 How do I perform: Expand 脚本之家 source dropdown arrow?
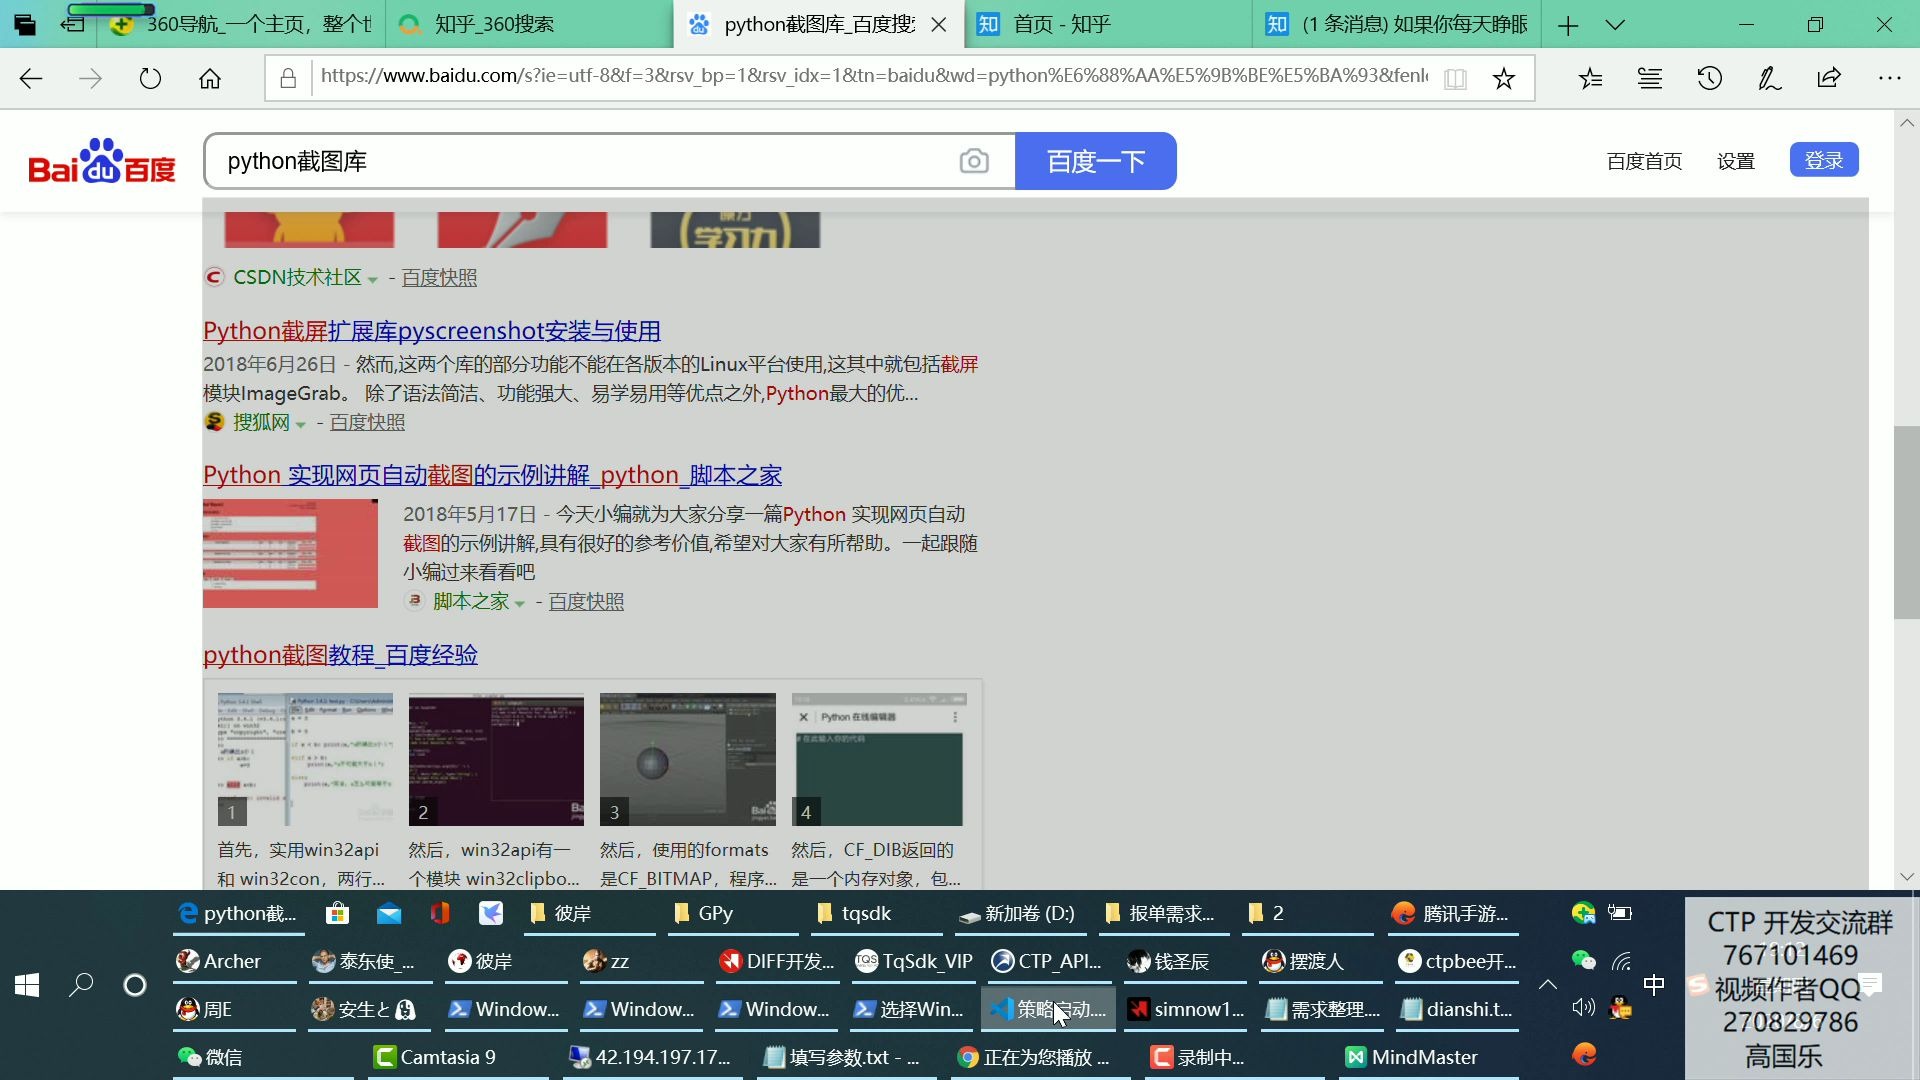(x=519, y=603)
